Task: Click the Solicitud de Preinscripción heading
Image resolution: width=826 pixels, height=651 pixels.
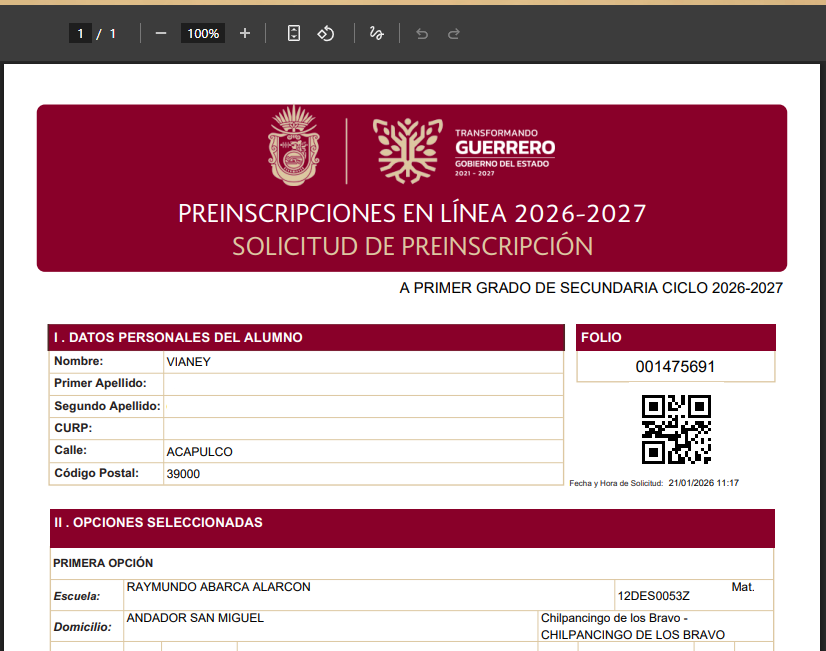Action: pyautogui.click(x=412, y=246)
